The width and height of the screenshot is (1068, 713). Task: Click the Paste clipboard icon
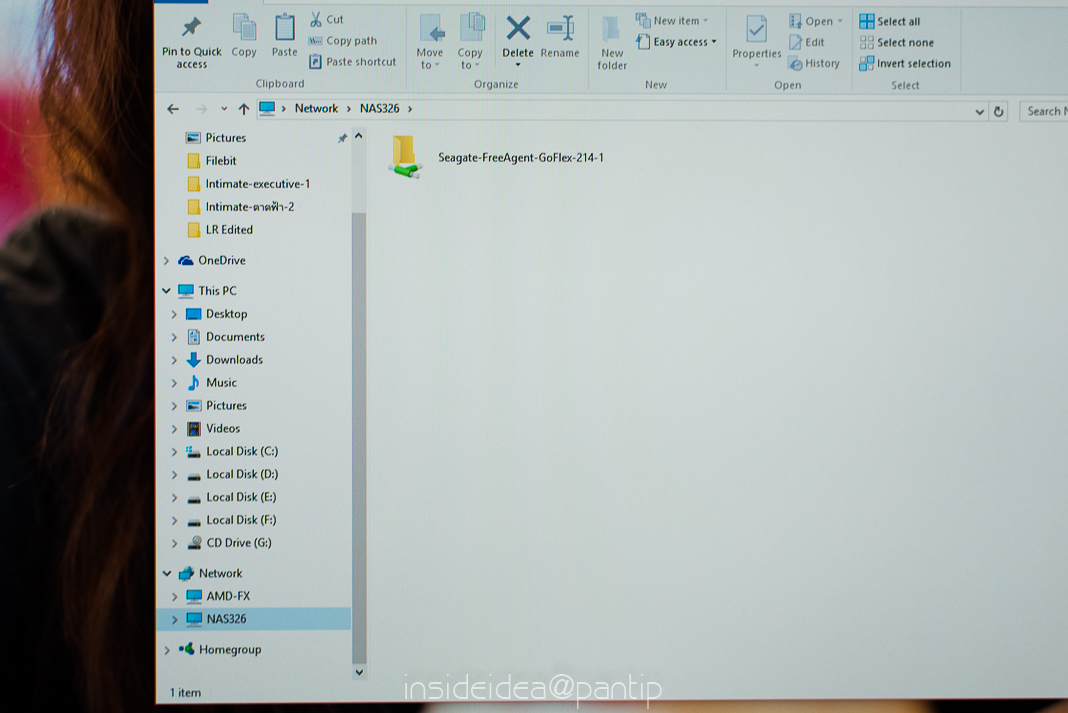point(284,28)
